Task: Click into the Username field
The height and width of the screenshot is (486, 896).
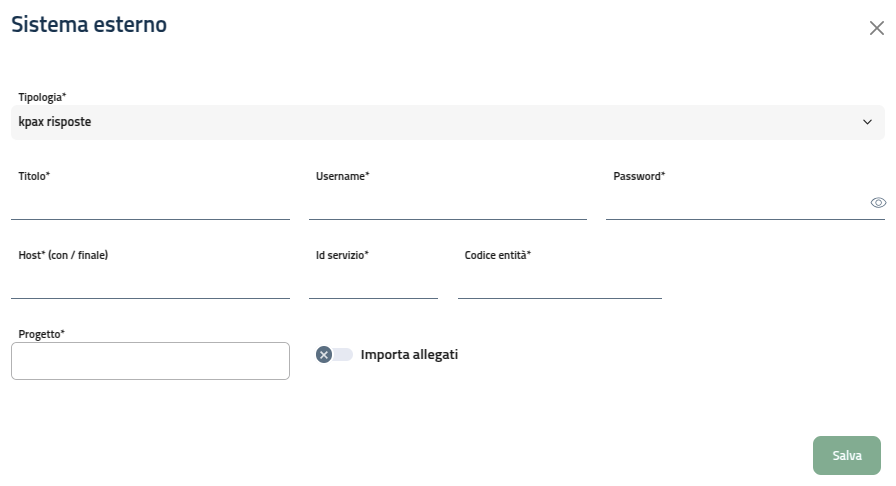Action: (x=447, y=204)
